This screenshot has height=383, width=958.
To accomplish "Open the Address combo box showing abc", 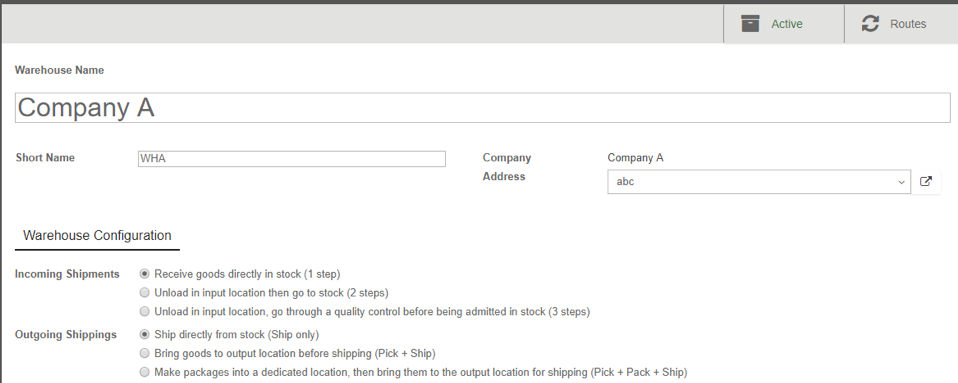I will pyautogui.click(x=759, y=182).
